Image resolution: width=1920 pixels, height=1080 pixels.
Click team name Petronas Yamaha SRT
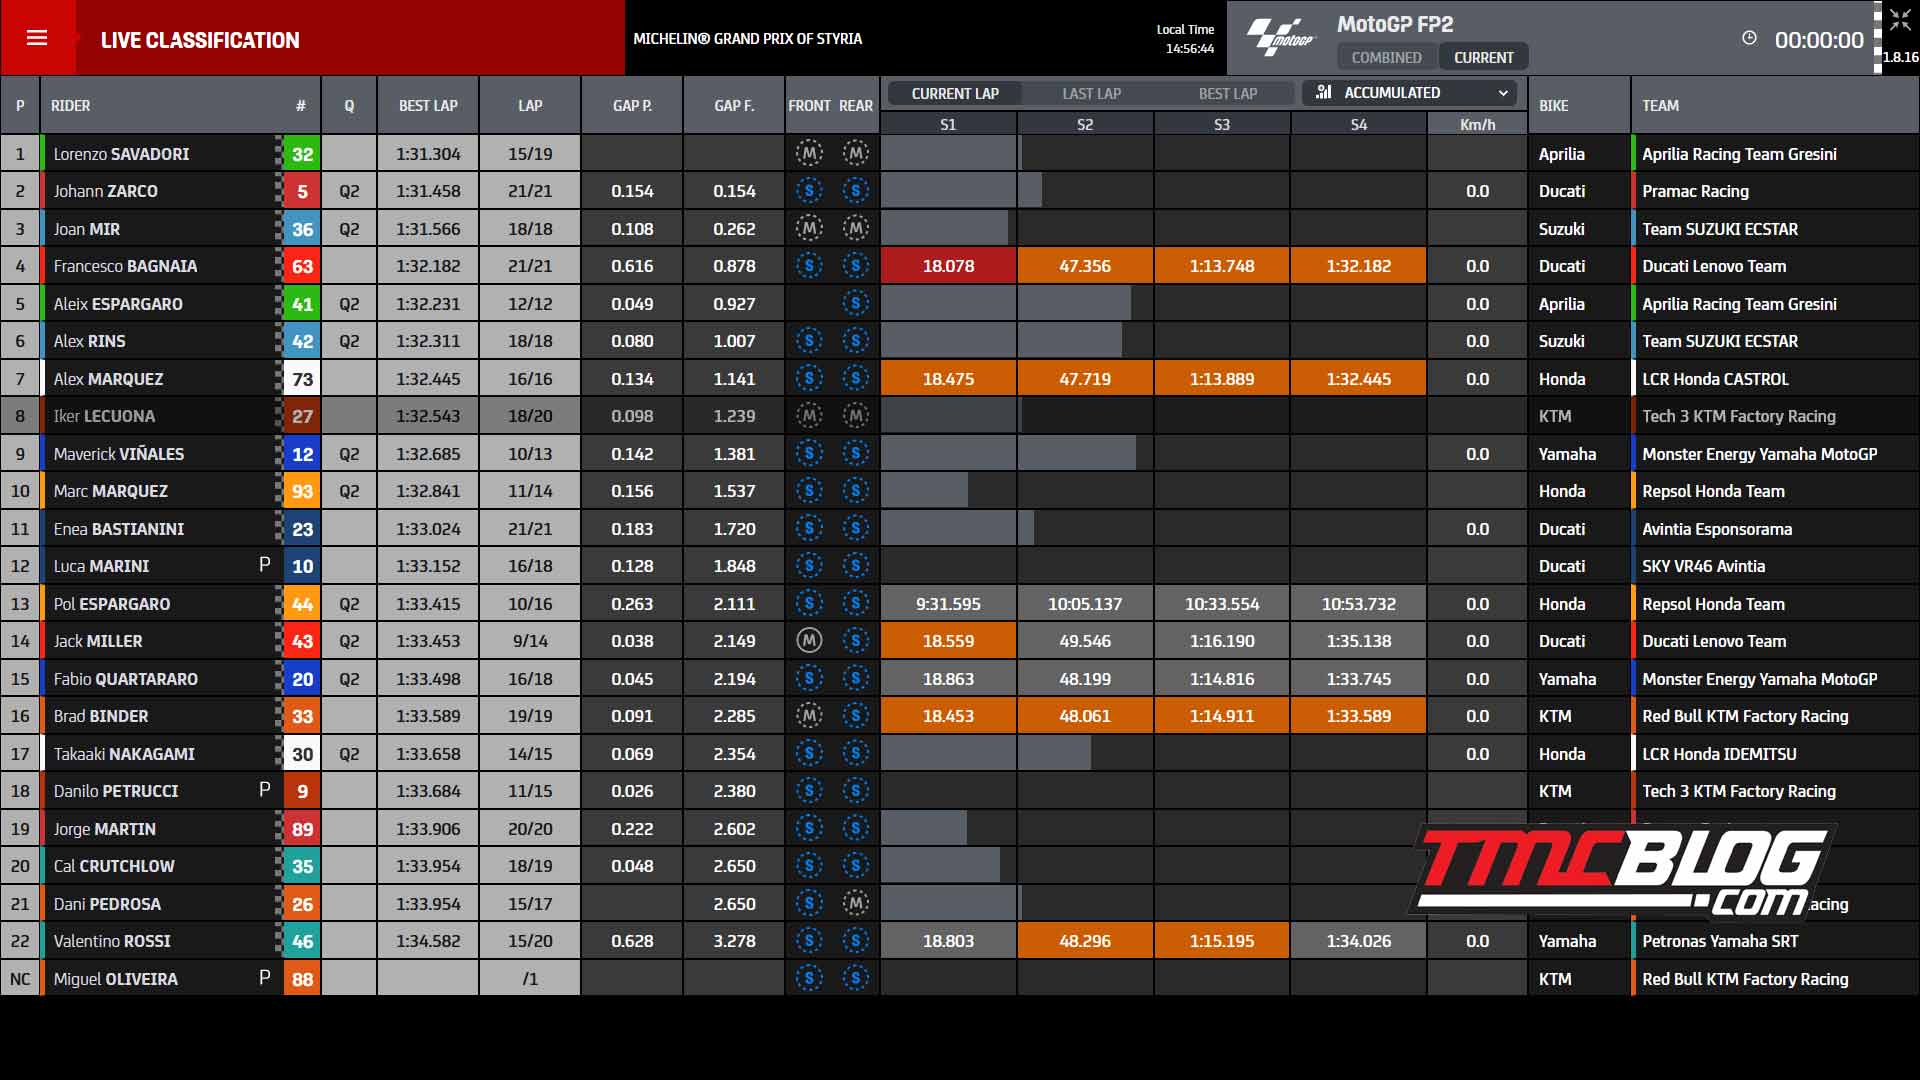1720,941
